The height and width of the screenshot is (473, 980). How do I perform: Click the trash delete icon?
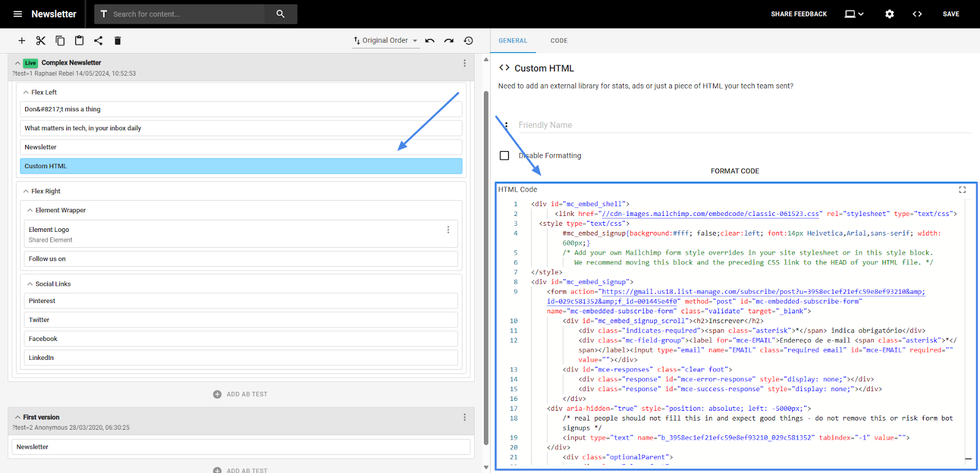[x=117, y=41]
